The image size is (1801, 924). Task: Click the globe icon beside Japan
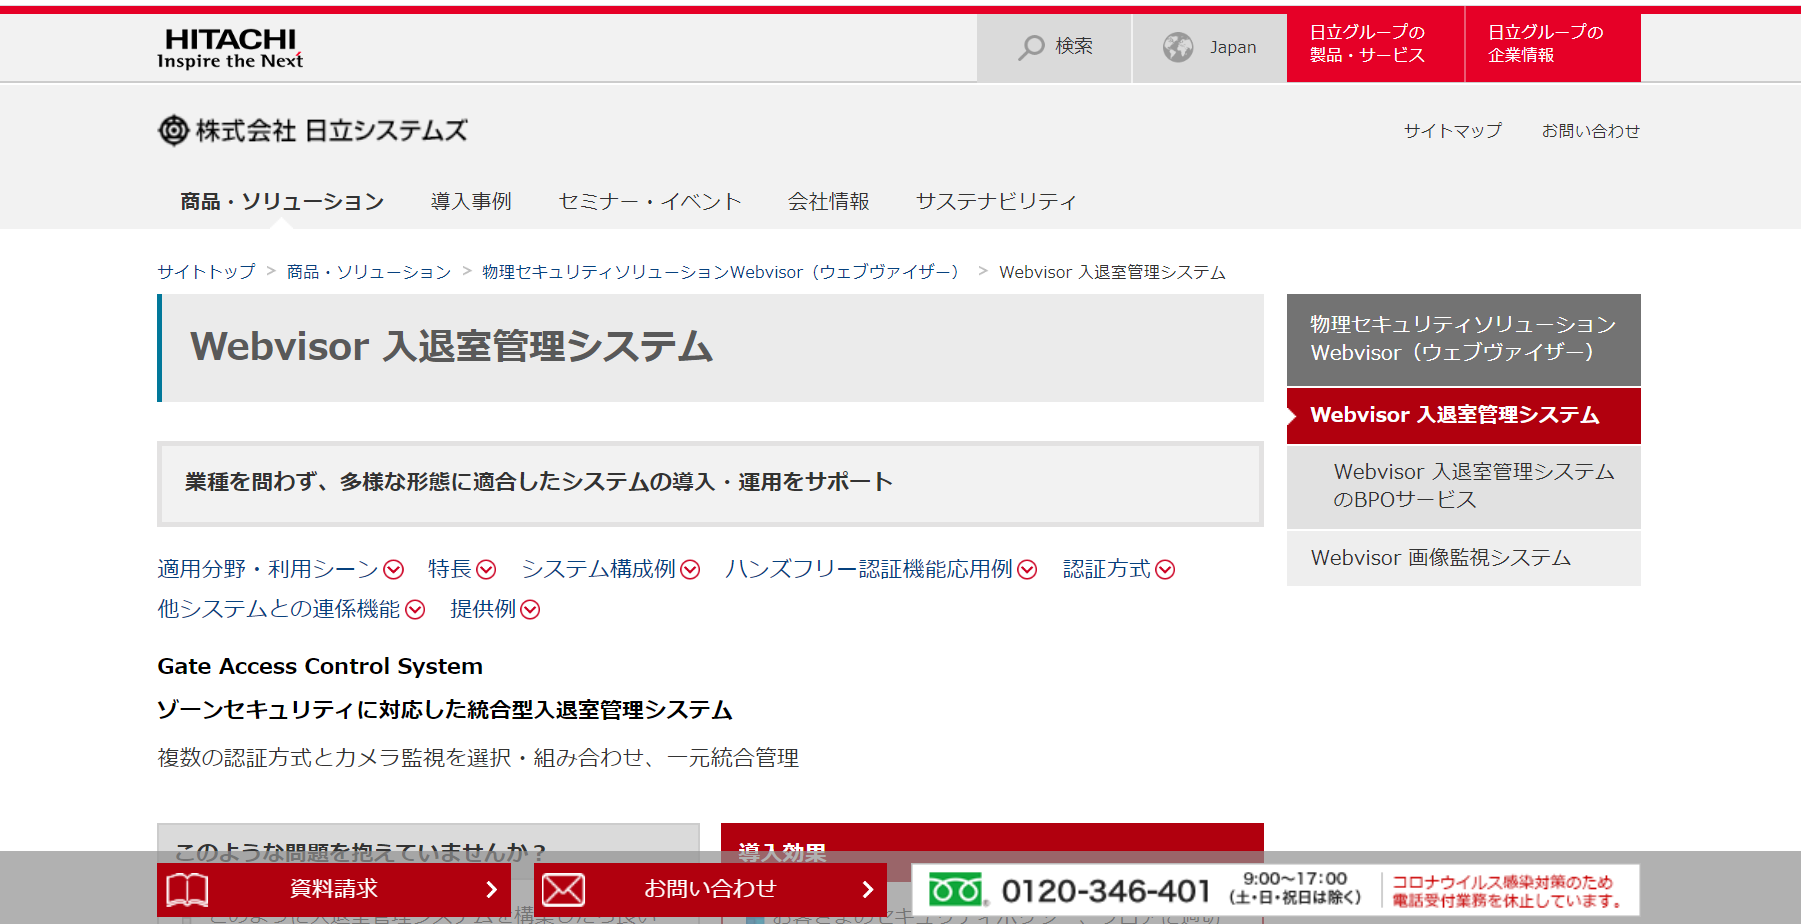click(x=1178, y=47)
